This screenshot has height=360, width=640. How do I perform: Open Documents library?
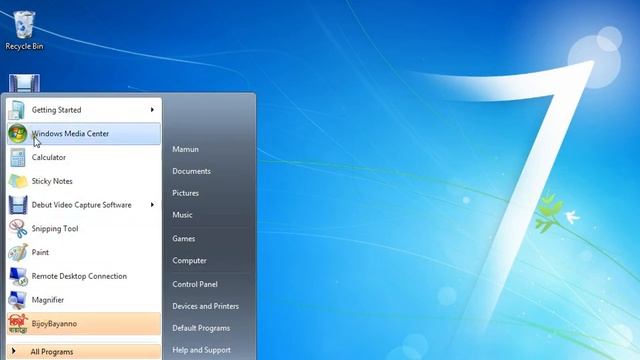click(191, 171)
